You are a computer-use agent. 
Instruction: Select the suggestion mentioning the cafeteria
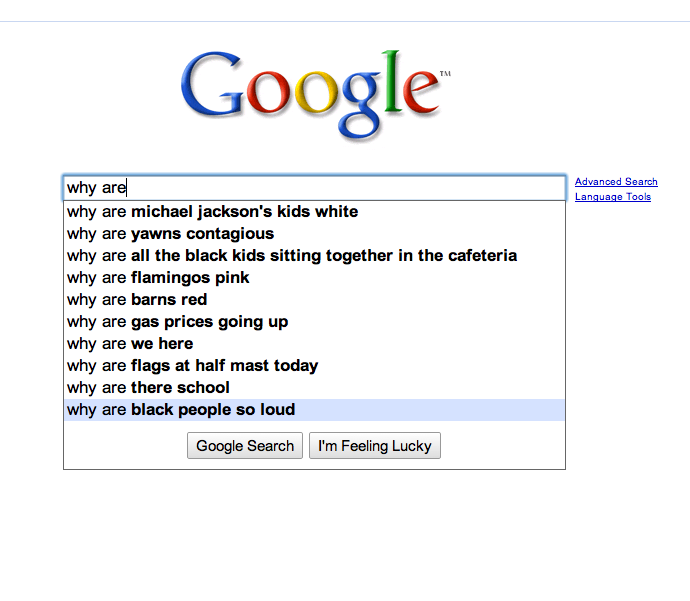tap(292, 256)
